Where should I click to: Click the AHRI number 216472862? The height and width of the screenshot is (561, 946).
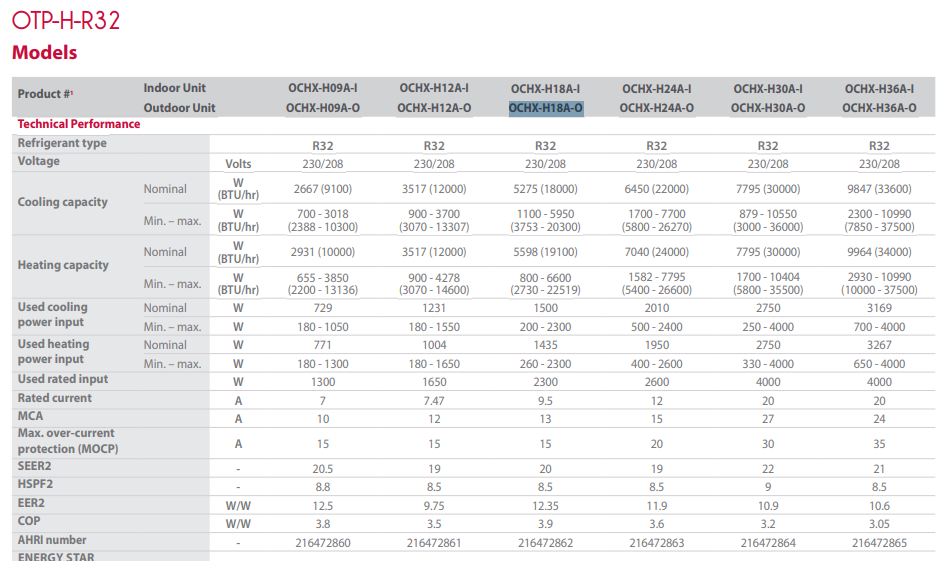(545, 542)
